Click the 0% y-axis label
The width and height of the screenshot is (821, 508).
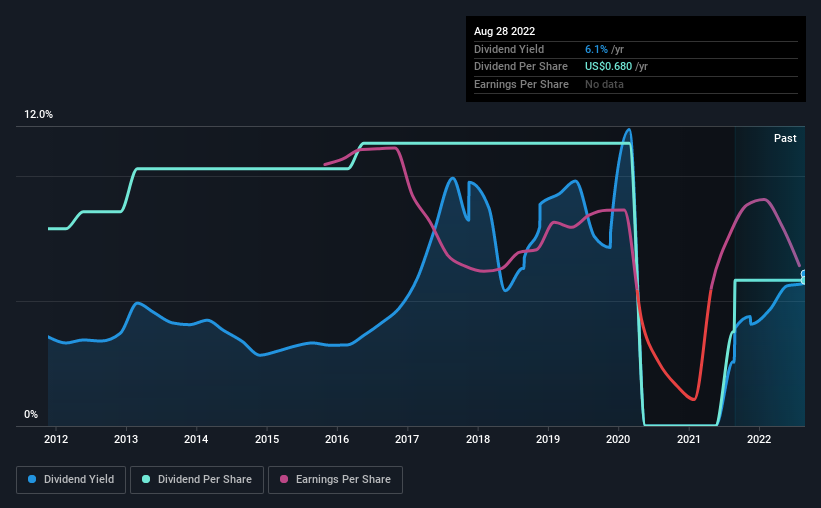click(x=31, y=414)
